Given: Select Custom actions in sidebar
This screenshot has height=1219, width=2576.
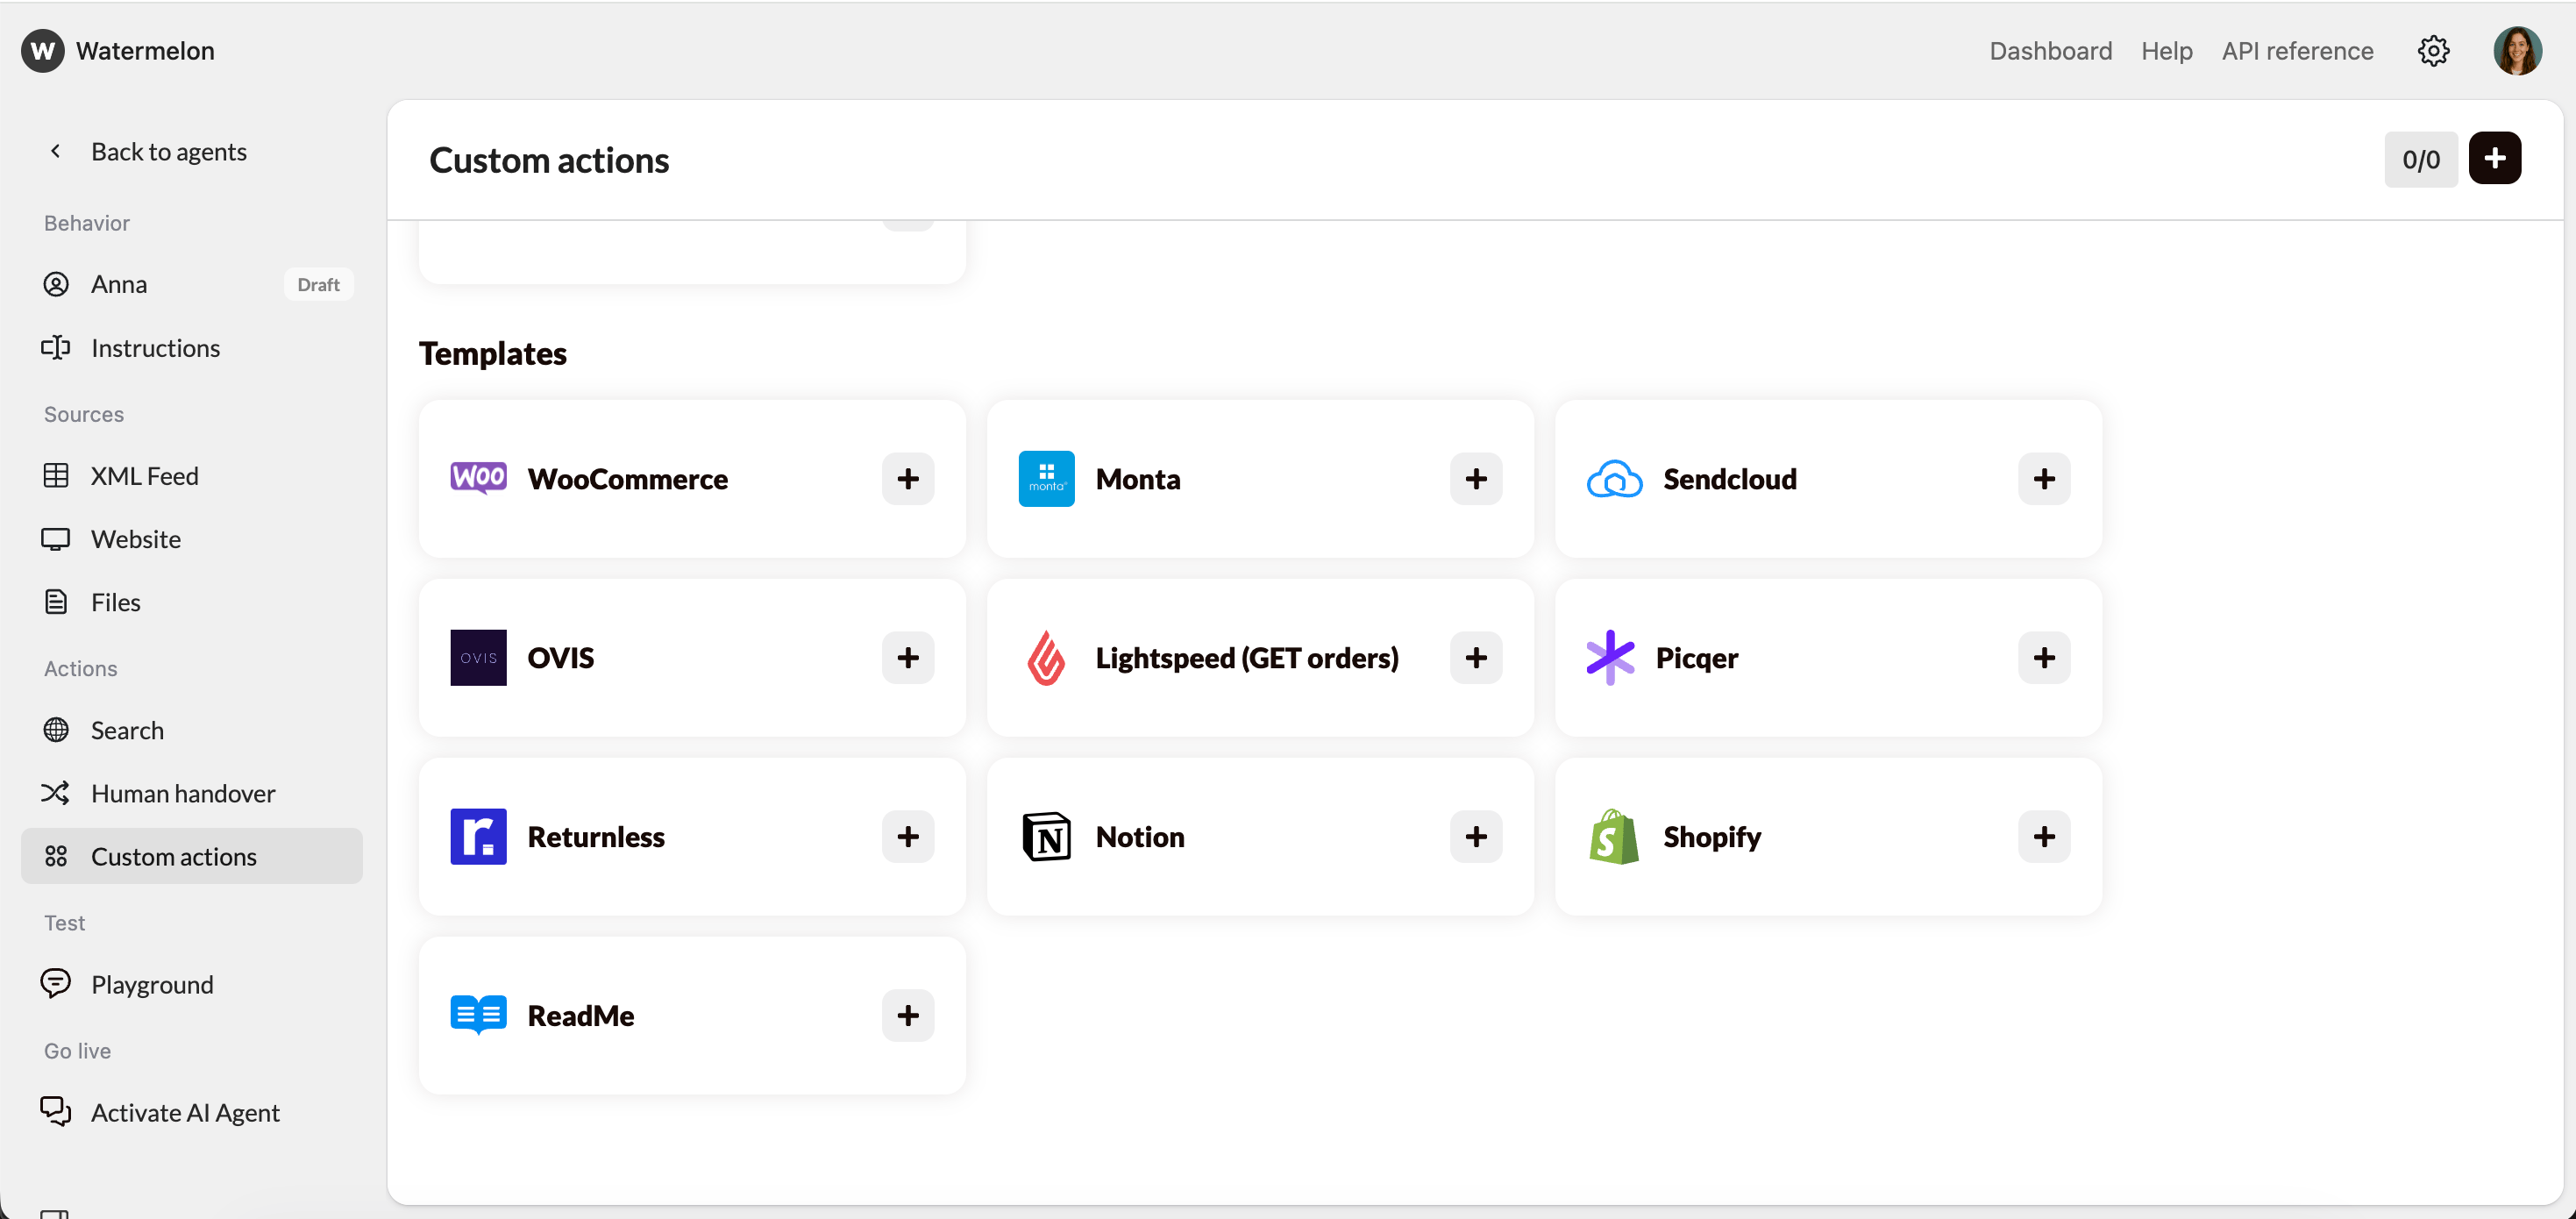Looking at the screenshot, I should click(192, 857).
